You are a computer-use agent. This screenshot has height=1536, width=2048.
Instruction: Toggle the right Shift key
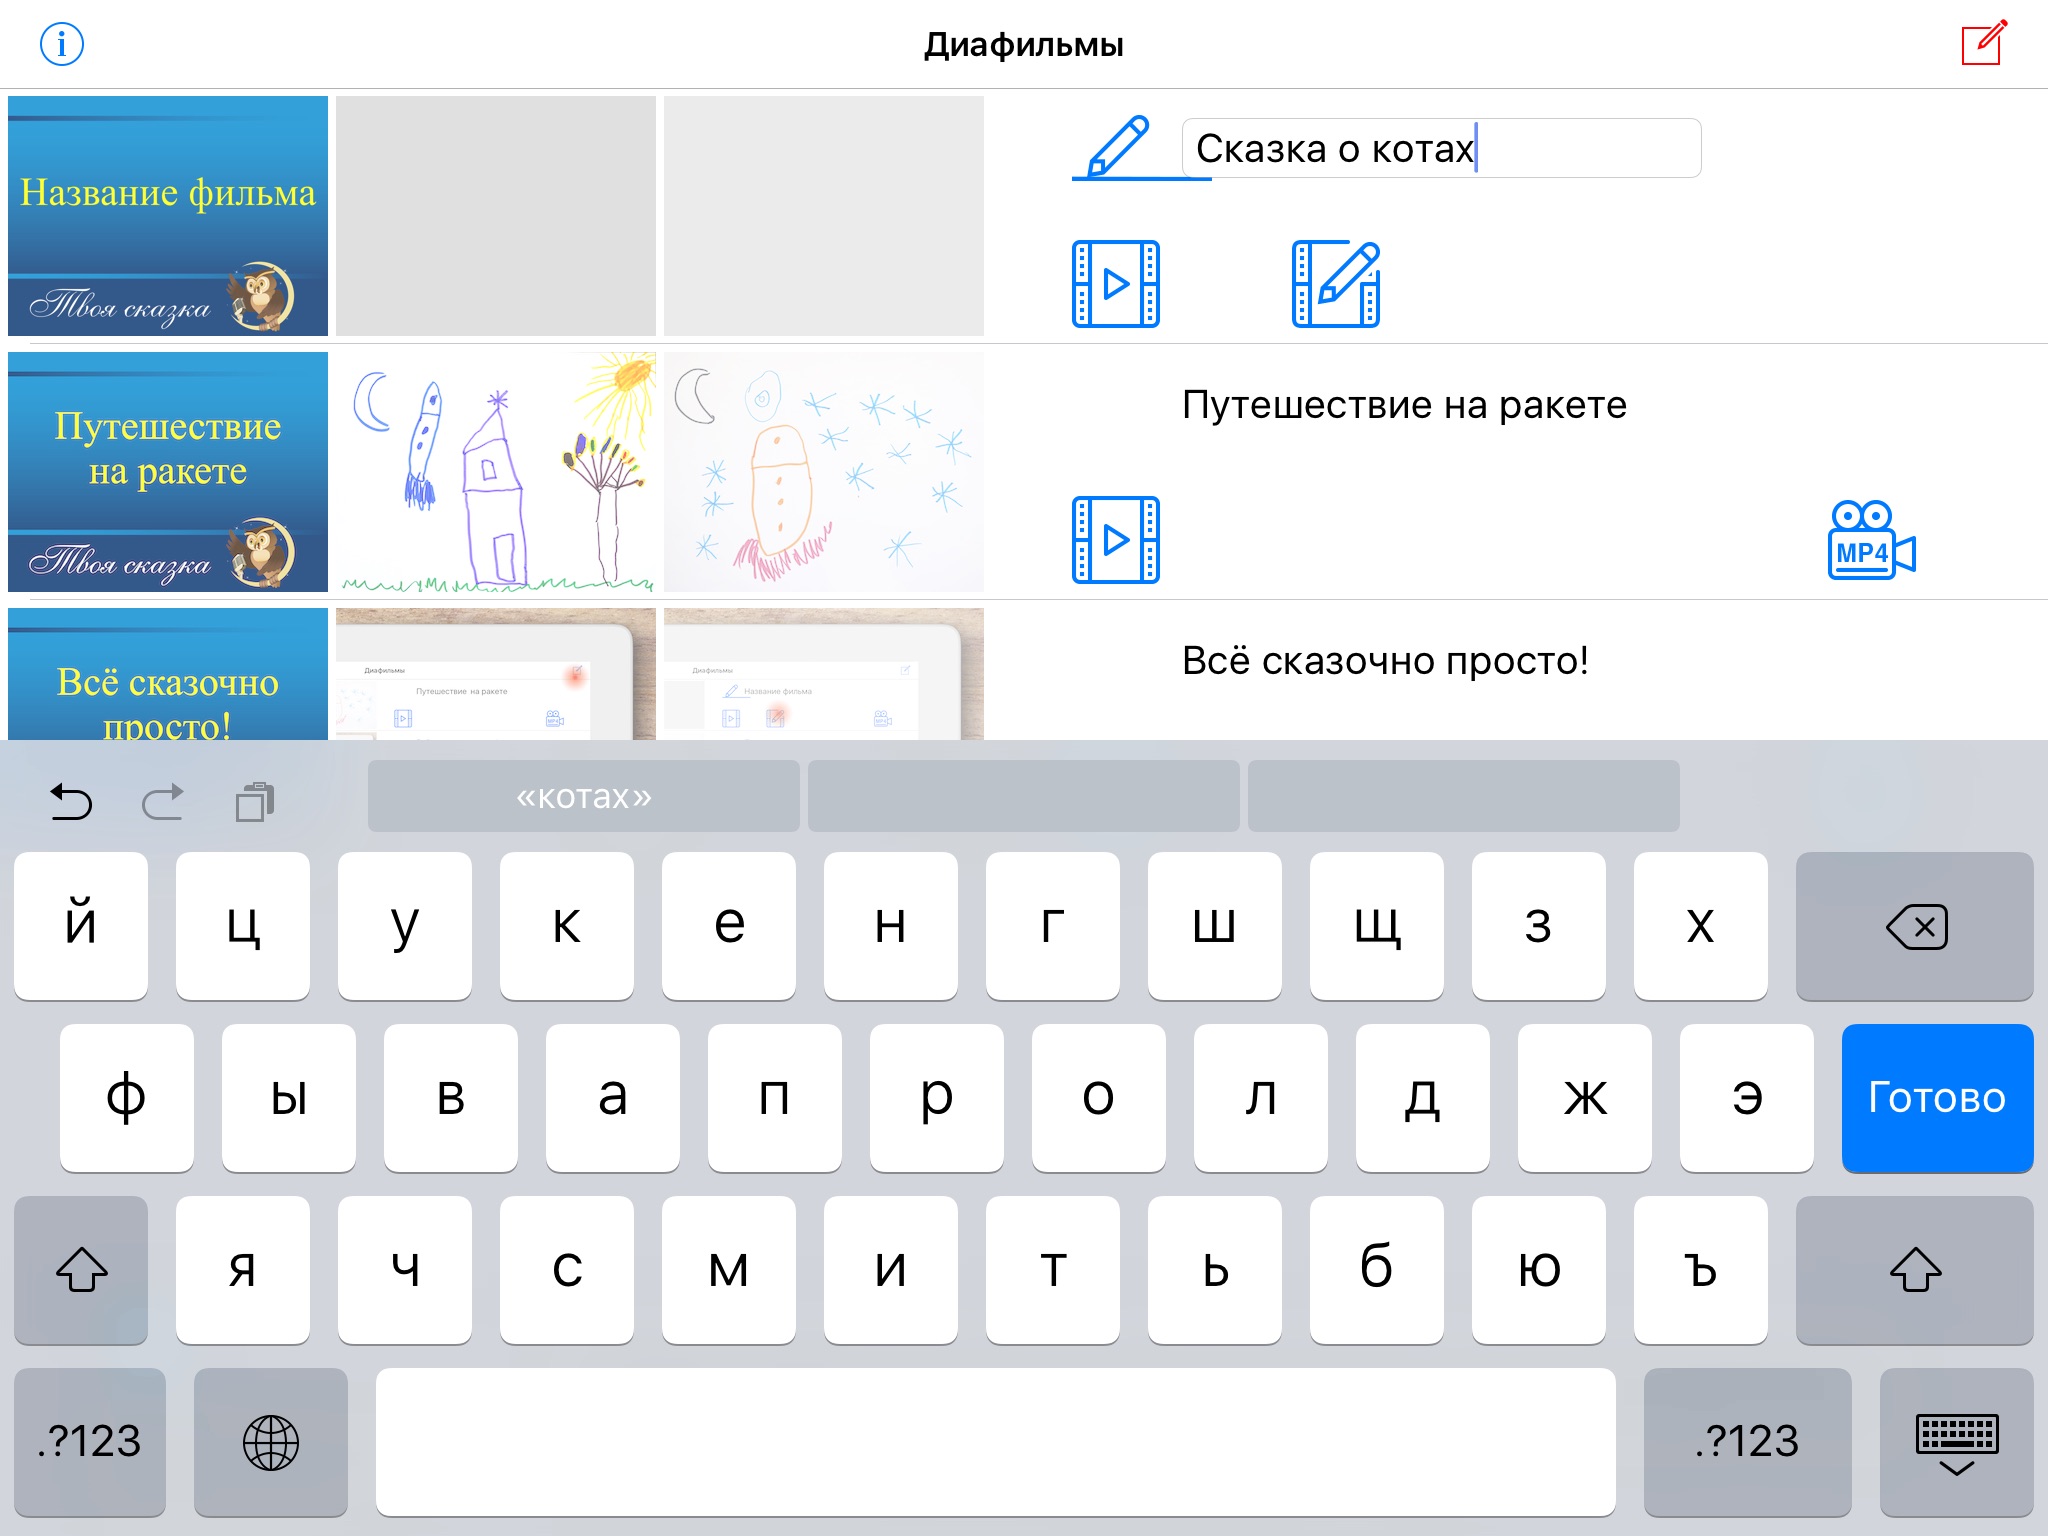pos(1914,1270)
